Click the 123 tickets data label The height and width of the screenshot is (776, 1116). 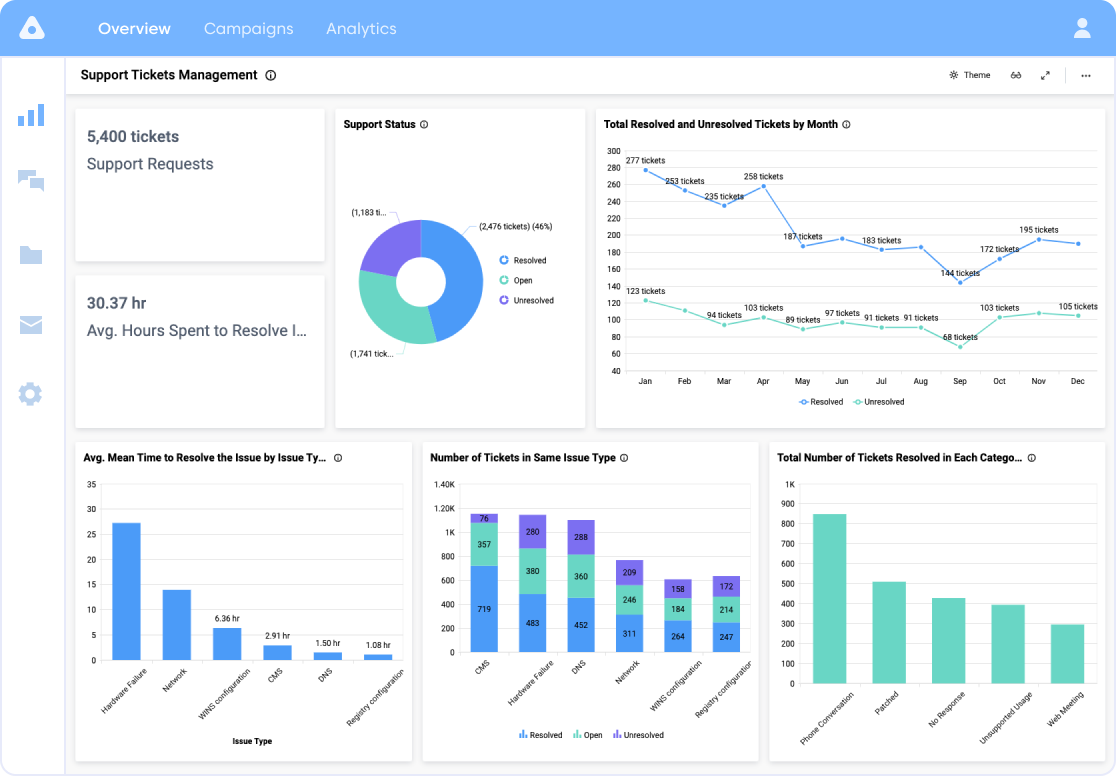646,291
